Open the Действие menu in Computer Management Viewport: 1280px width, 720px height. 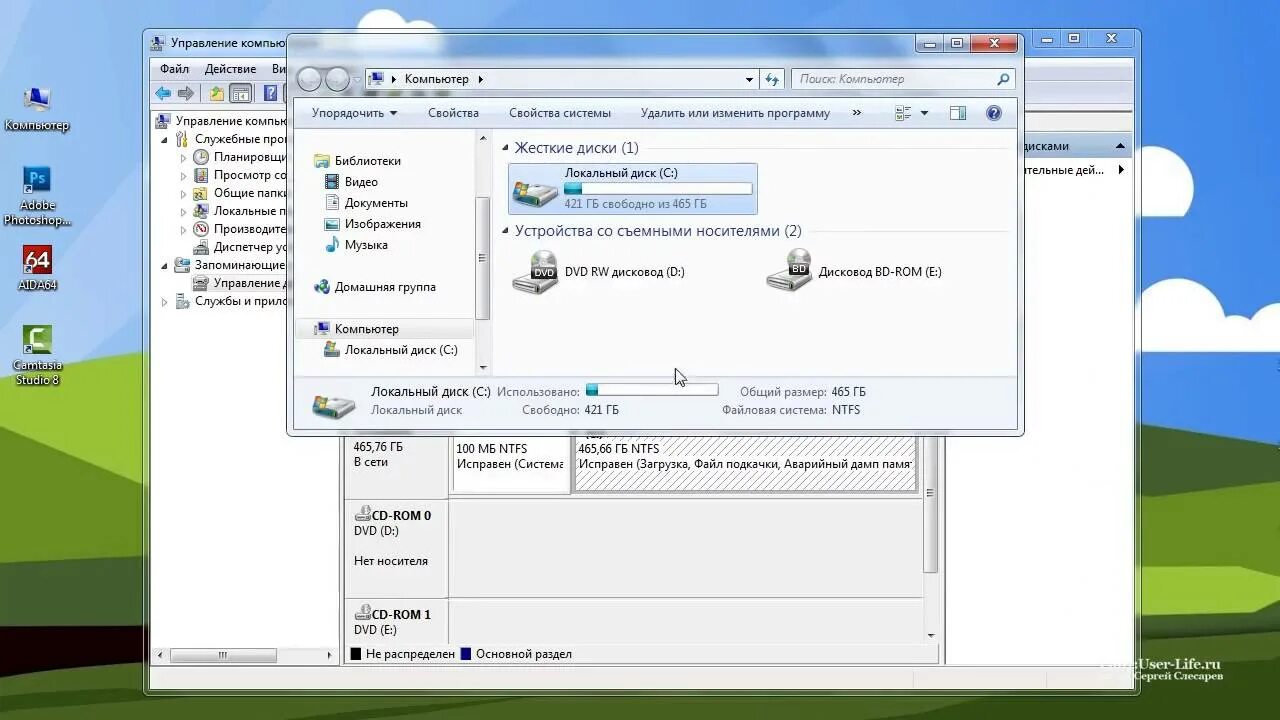[x=230, y=69]
